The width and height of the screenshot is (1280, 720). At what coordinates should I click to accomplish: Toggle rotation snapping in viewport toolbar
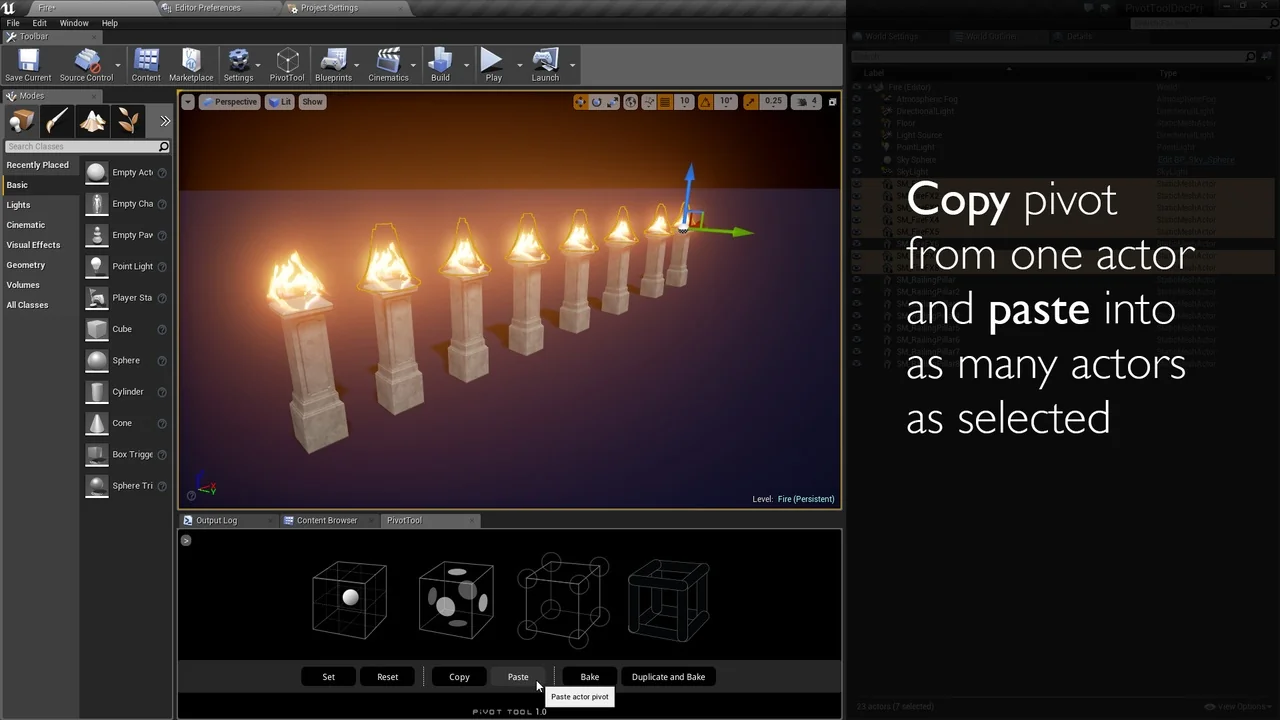click(x=704, y=101)
